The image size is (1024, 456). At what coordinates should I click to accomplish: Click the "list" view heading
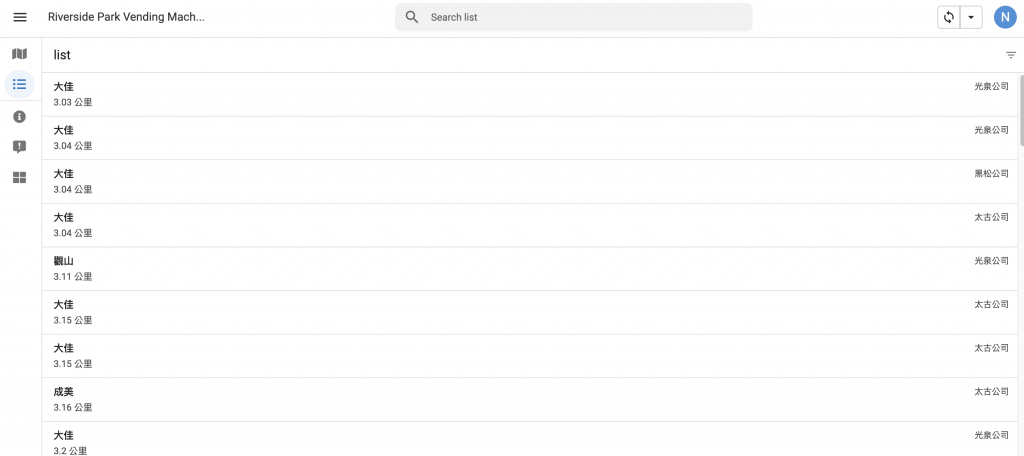(62, 55)
